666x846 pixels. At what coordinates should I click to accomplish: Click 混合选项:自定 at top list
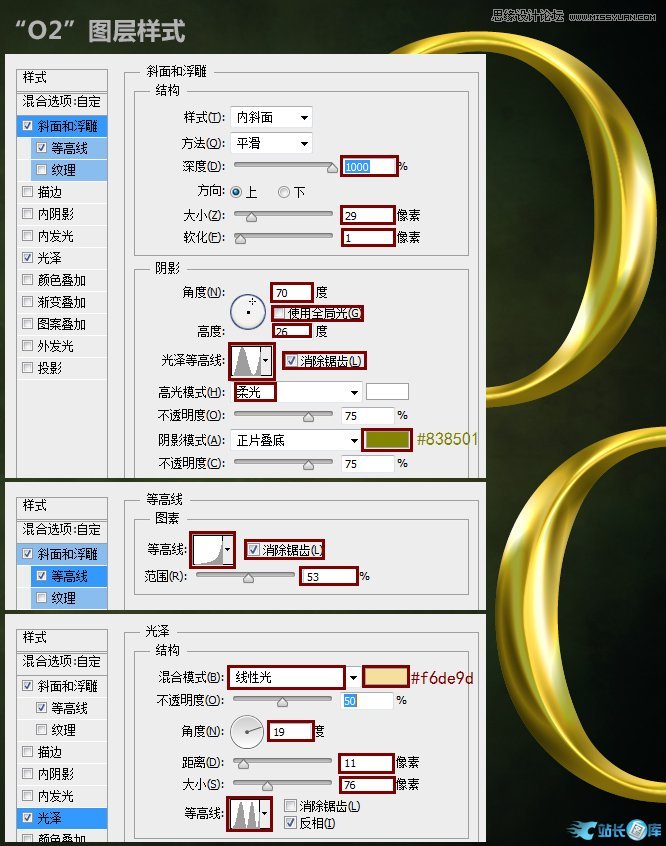[x=62, y=101]
